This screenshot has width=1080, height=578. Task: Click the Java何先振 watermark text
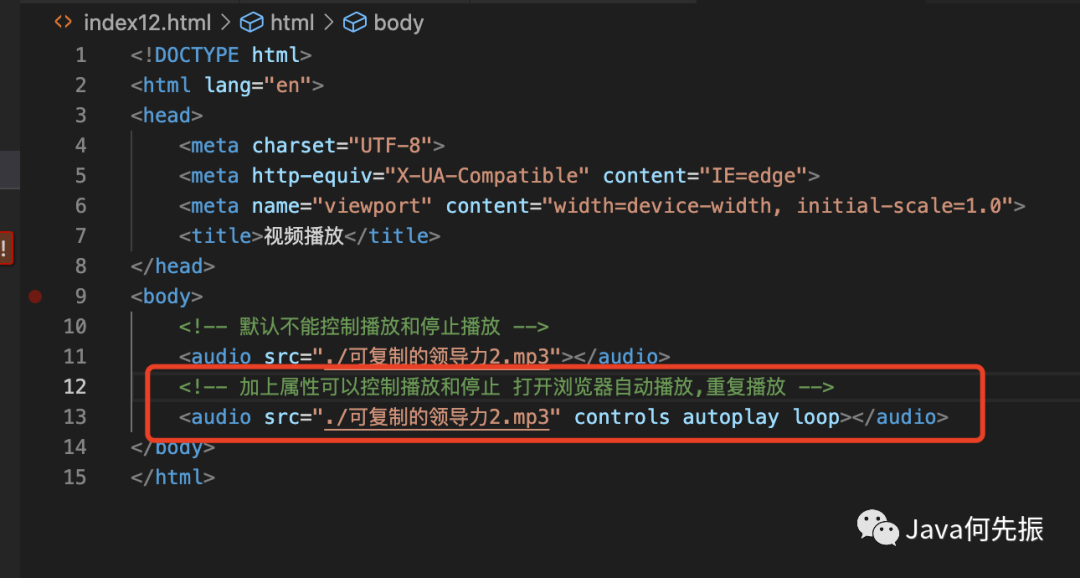(x=974, y=529)
